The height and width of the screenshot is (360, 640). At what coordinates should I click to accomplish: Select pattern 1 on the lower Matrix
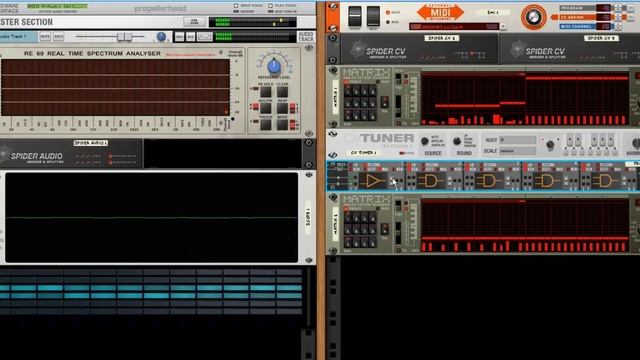(x=348, y=217)
